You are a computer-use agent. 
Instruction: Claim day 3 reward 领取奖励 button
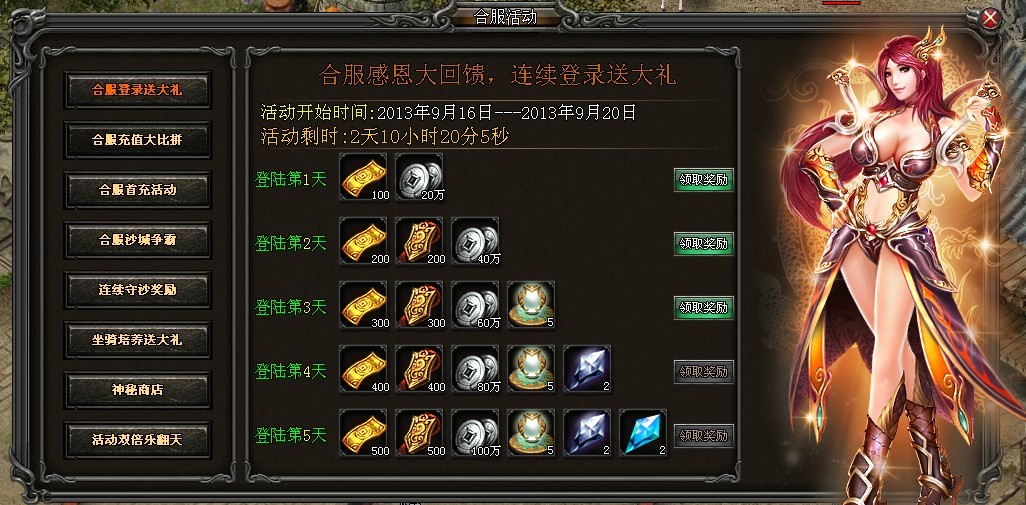click(703, 307)
